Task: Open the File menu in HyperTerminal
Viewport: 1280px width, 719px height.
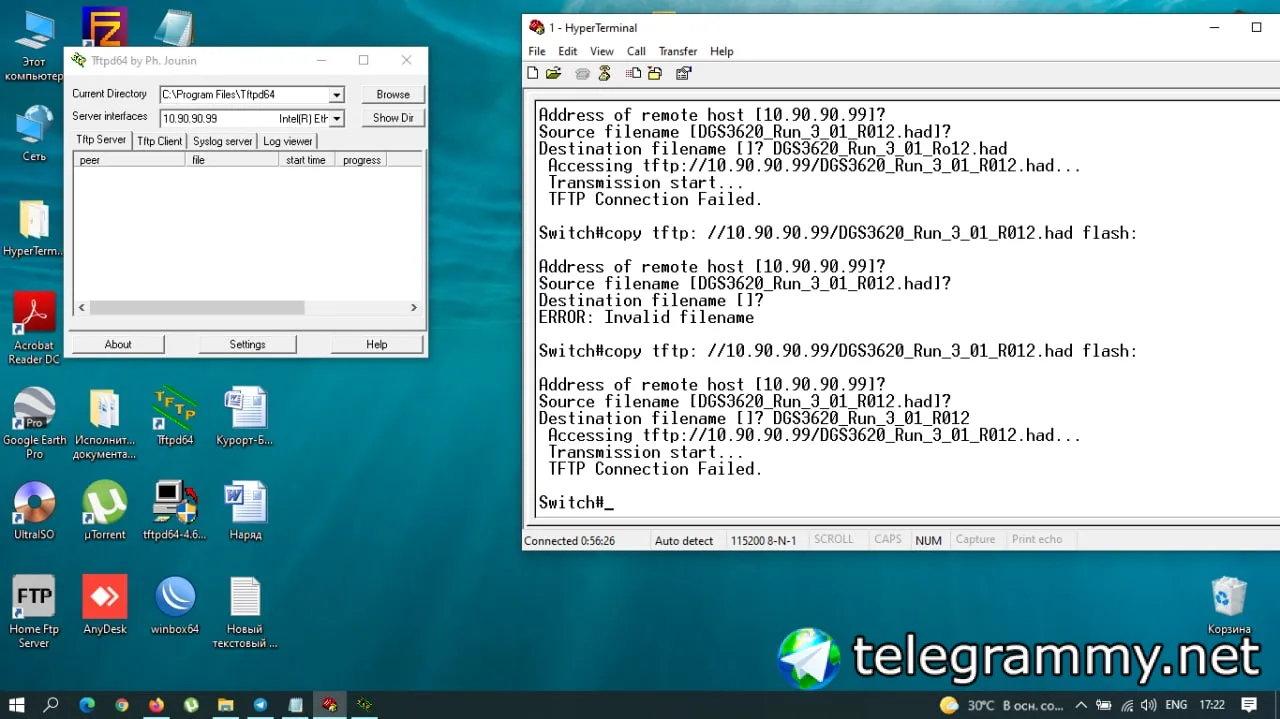Action: point(537,51)
